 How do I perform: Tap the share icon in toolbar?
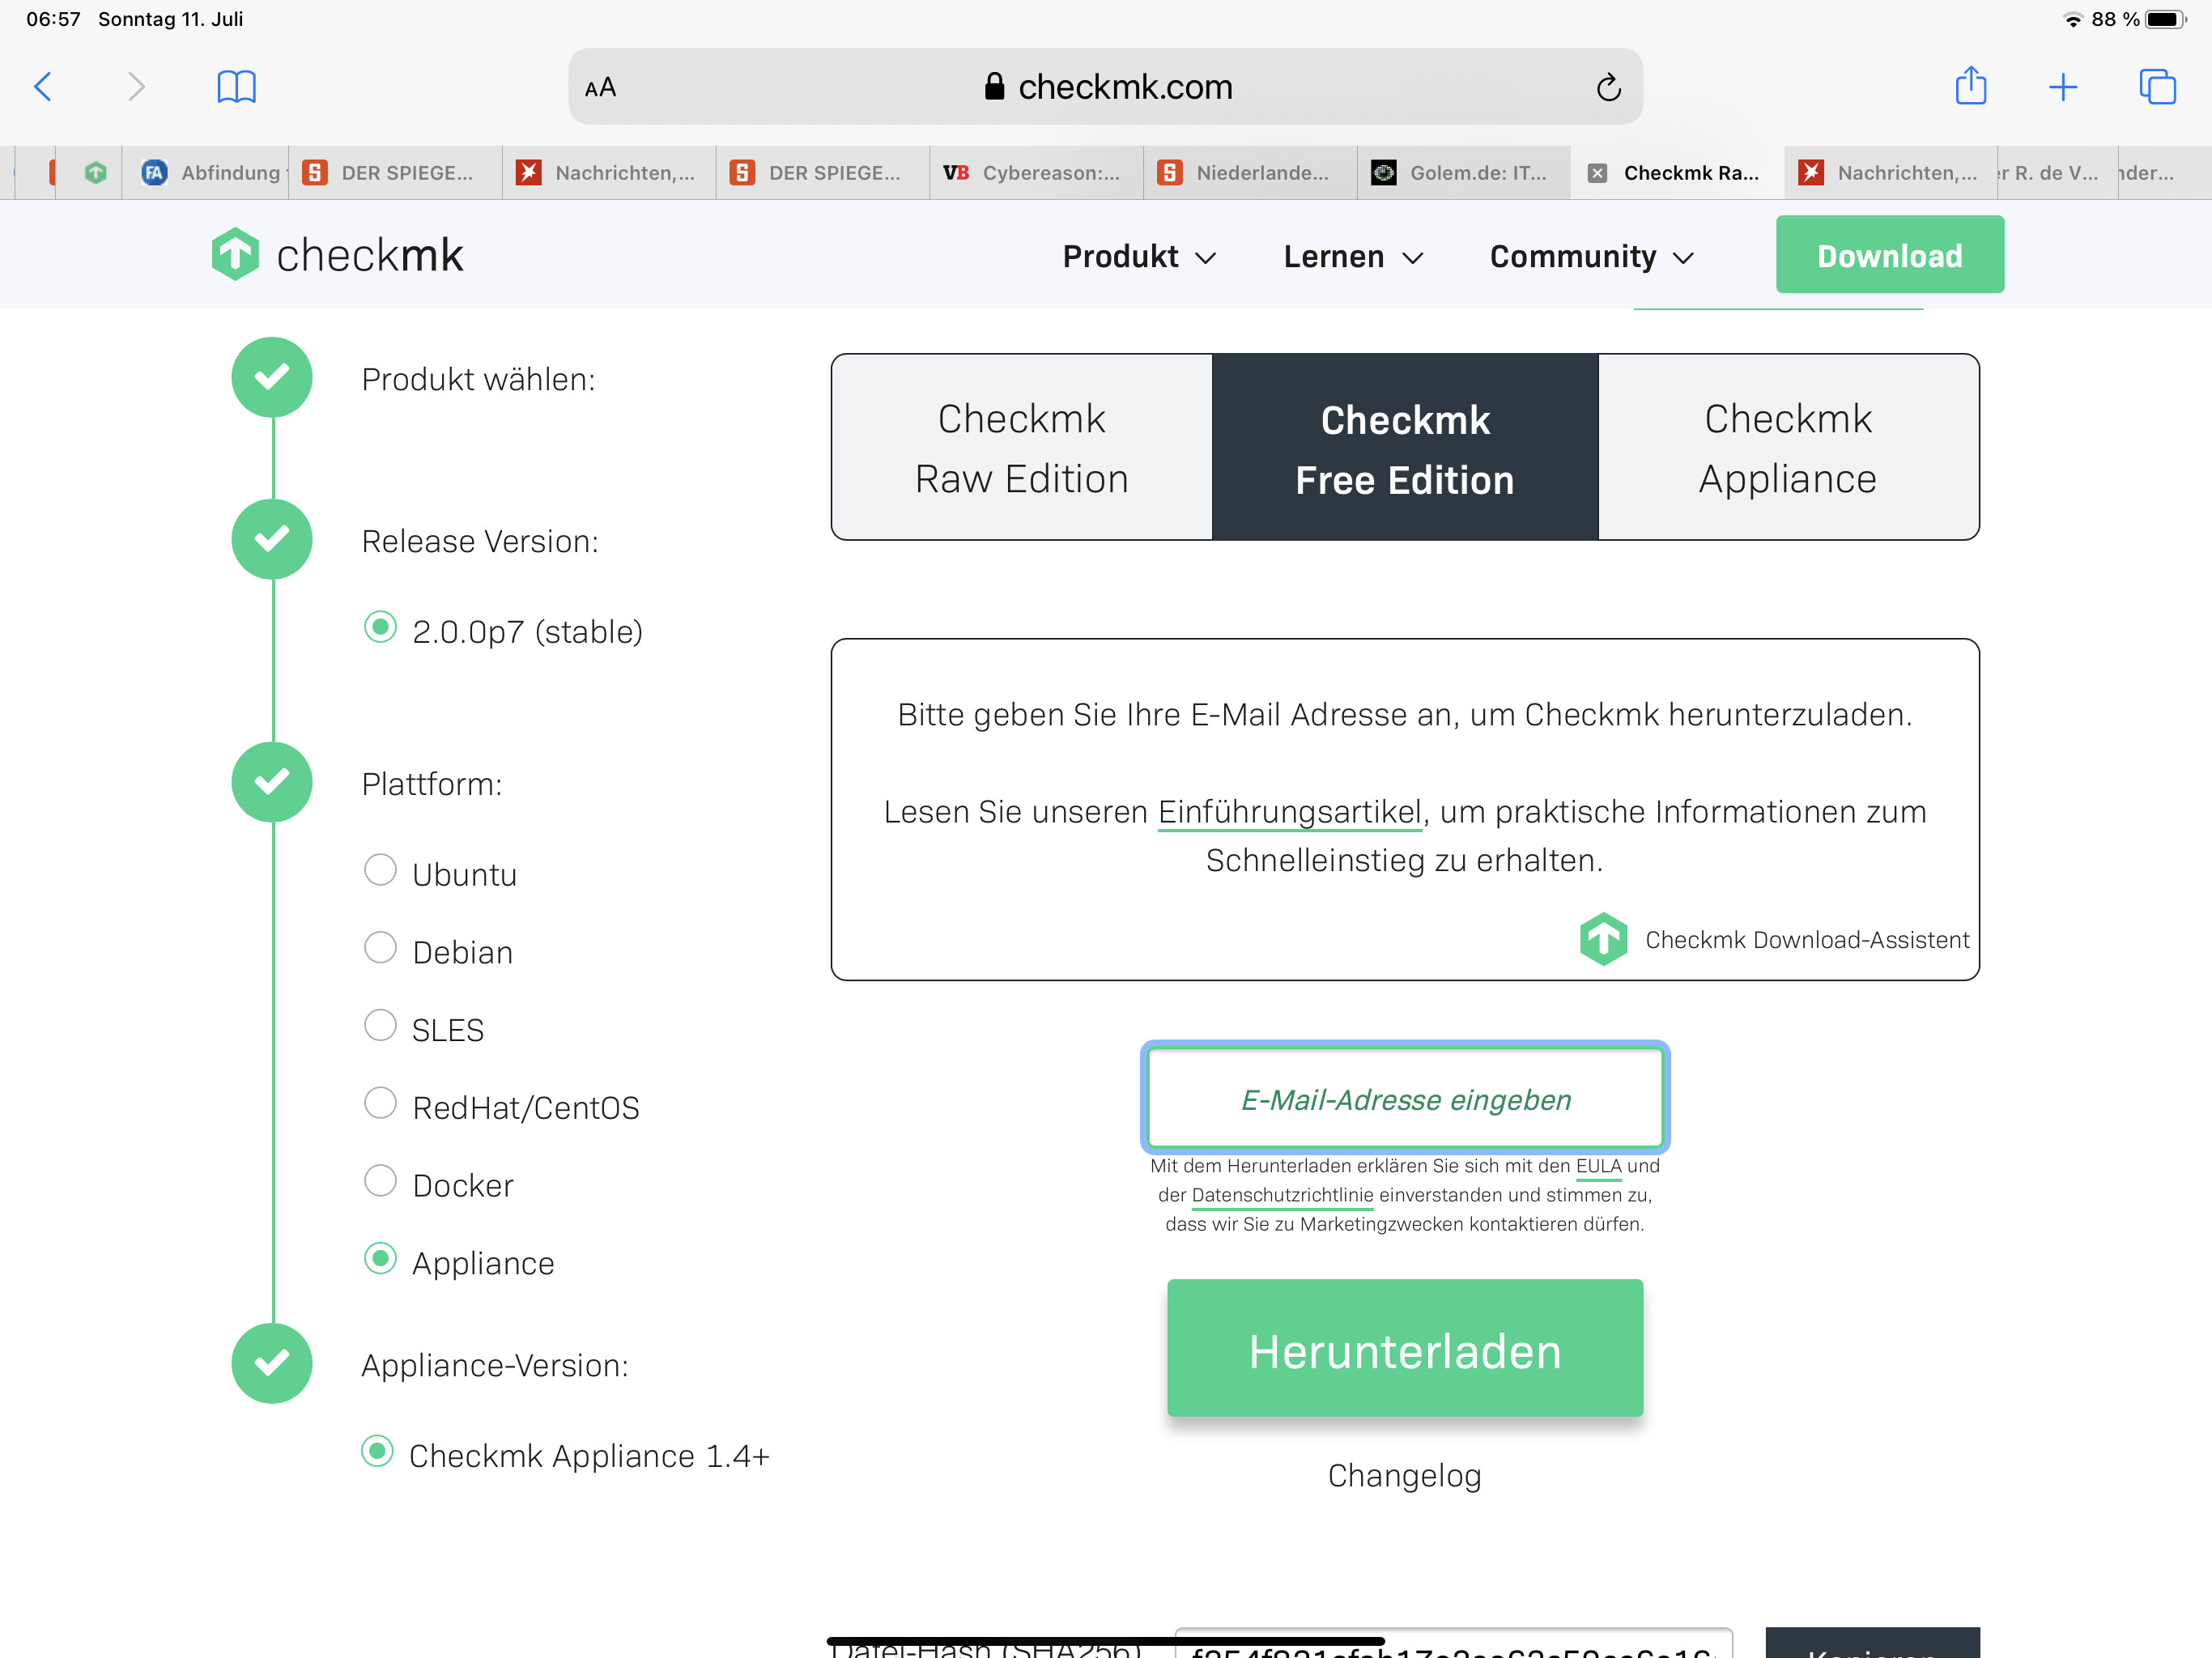coord(1970,86)
